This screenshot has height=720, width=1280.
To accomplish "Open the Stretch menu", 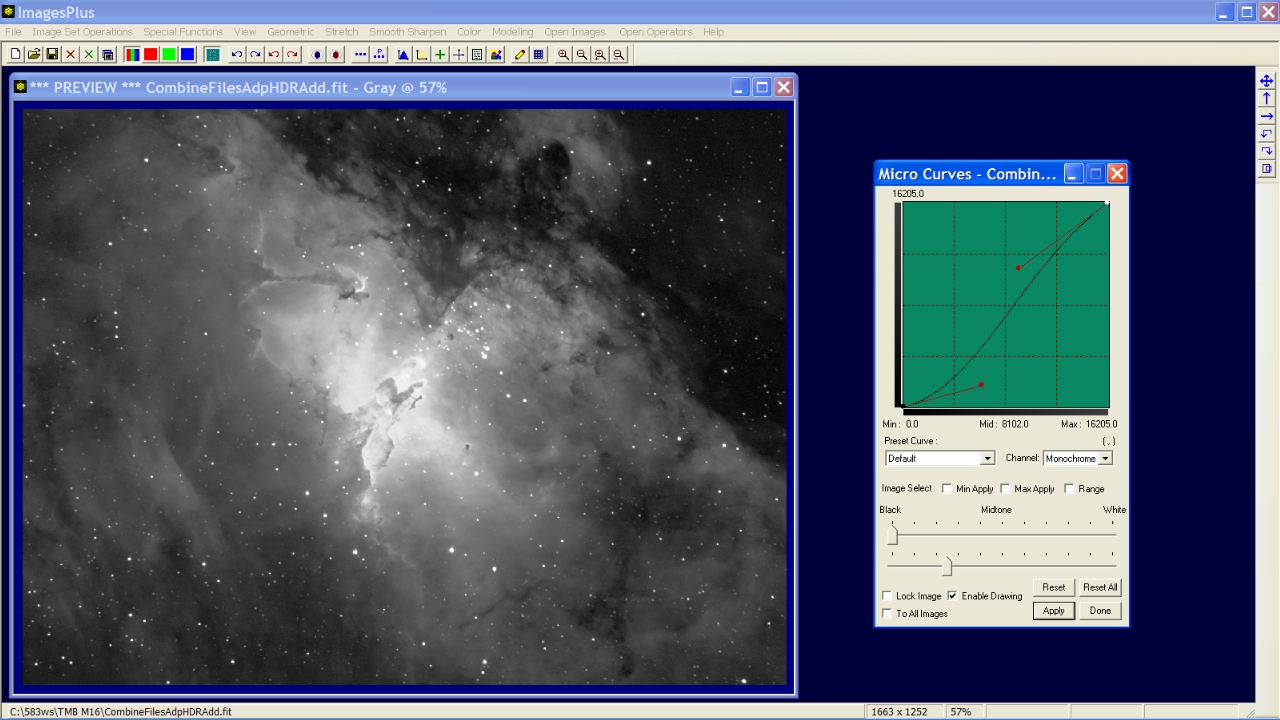I will pyautogui.click(x=342, y=32).
